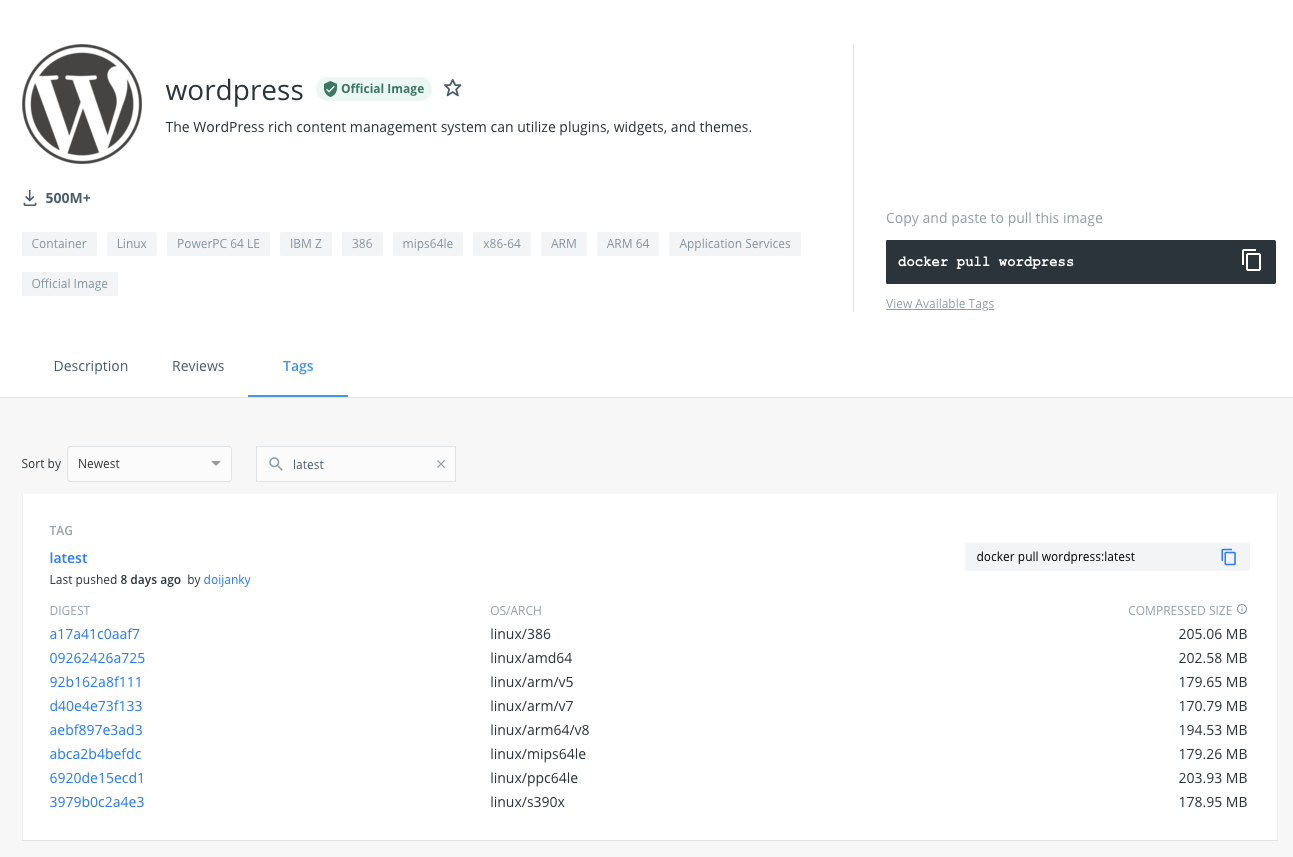Click the docker pull wordpress code box

[1081, 262]
